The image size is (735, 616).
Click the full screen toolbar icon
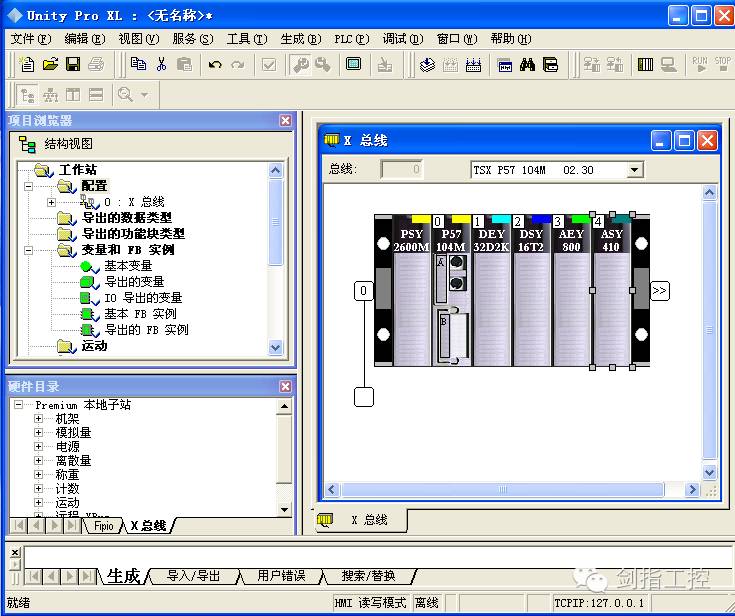point(353,64)
